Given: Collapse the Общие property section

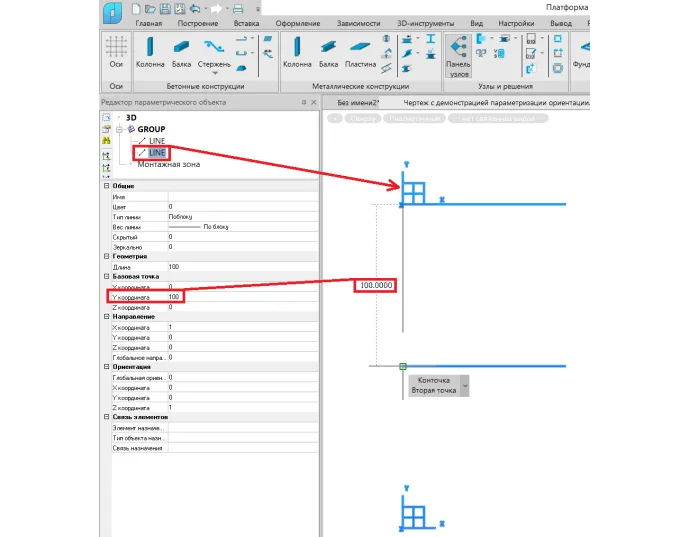Looking at the screenshot, I should point(106,186).
